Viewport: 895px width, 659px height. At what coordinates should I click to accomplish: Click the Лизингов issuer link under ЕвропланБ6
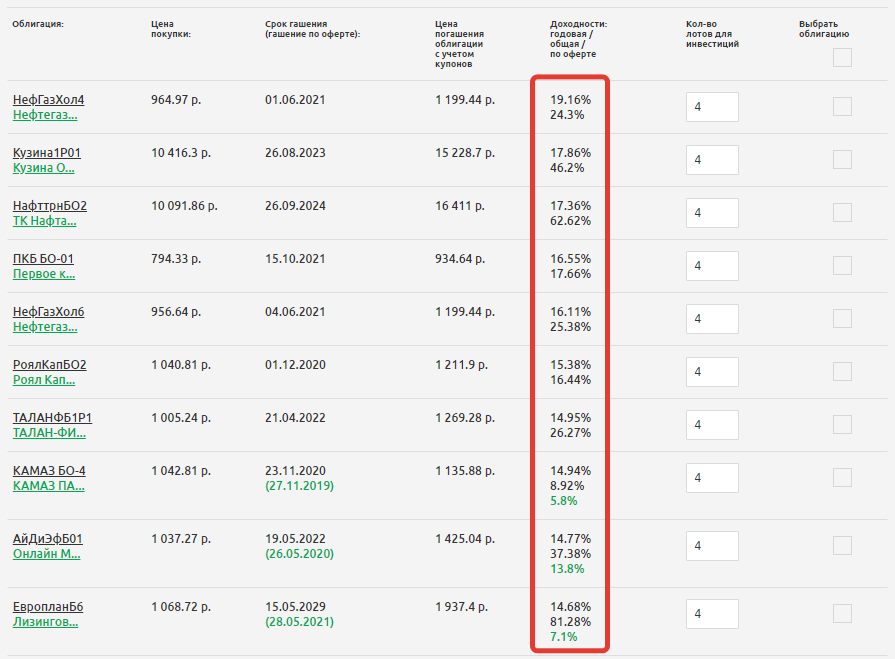click(45, 621)
